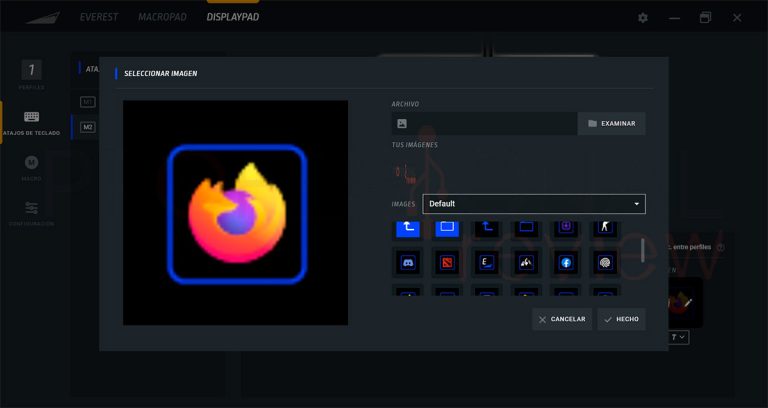Choose the Everest mountain image icon
The width and height of the screenshot is (768, 408).
tap(527, 263)
